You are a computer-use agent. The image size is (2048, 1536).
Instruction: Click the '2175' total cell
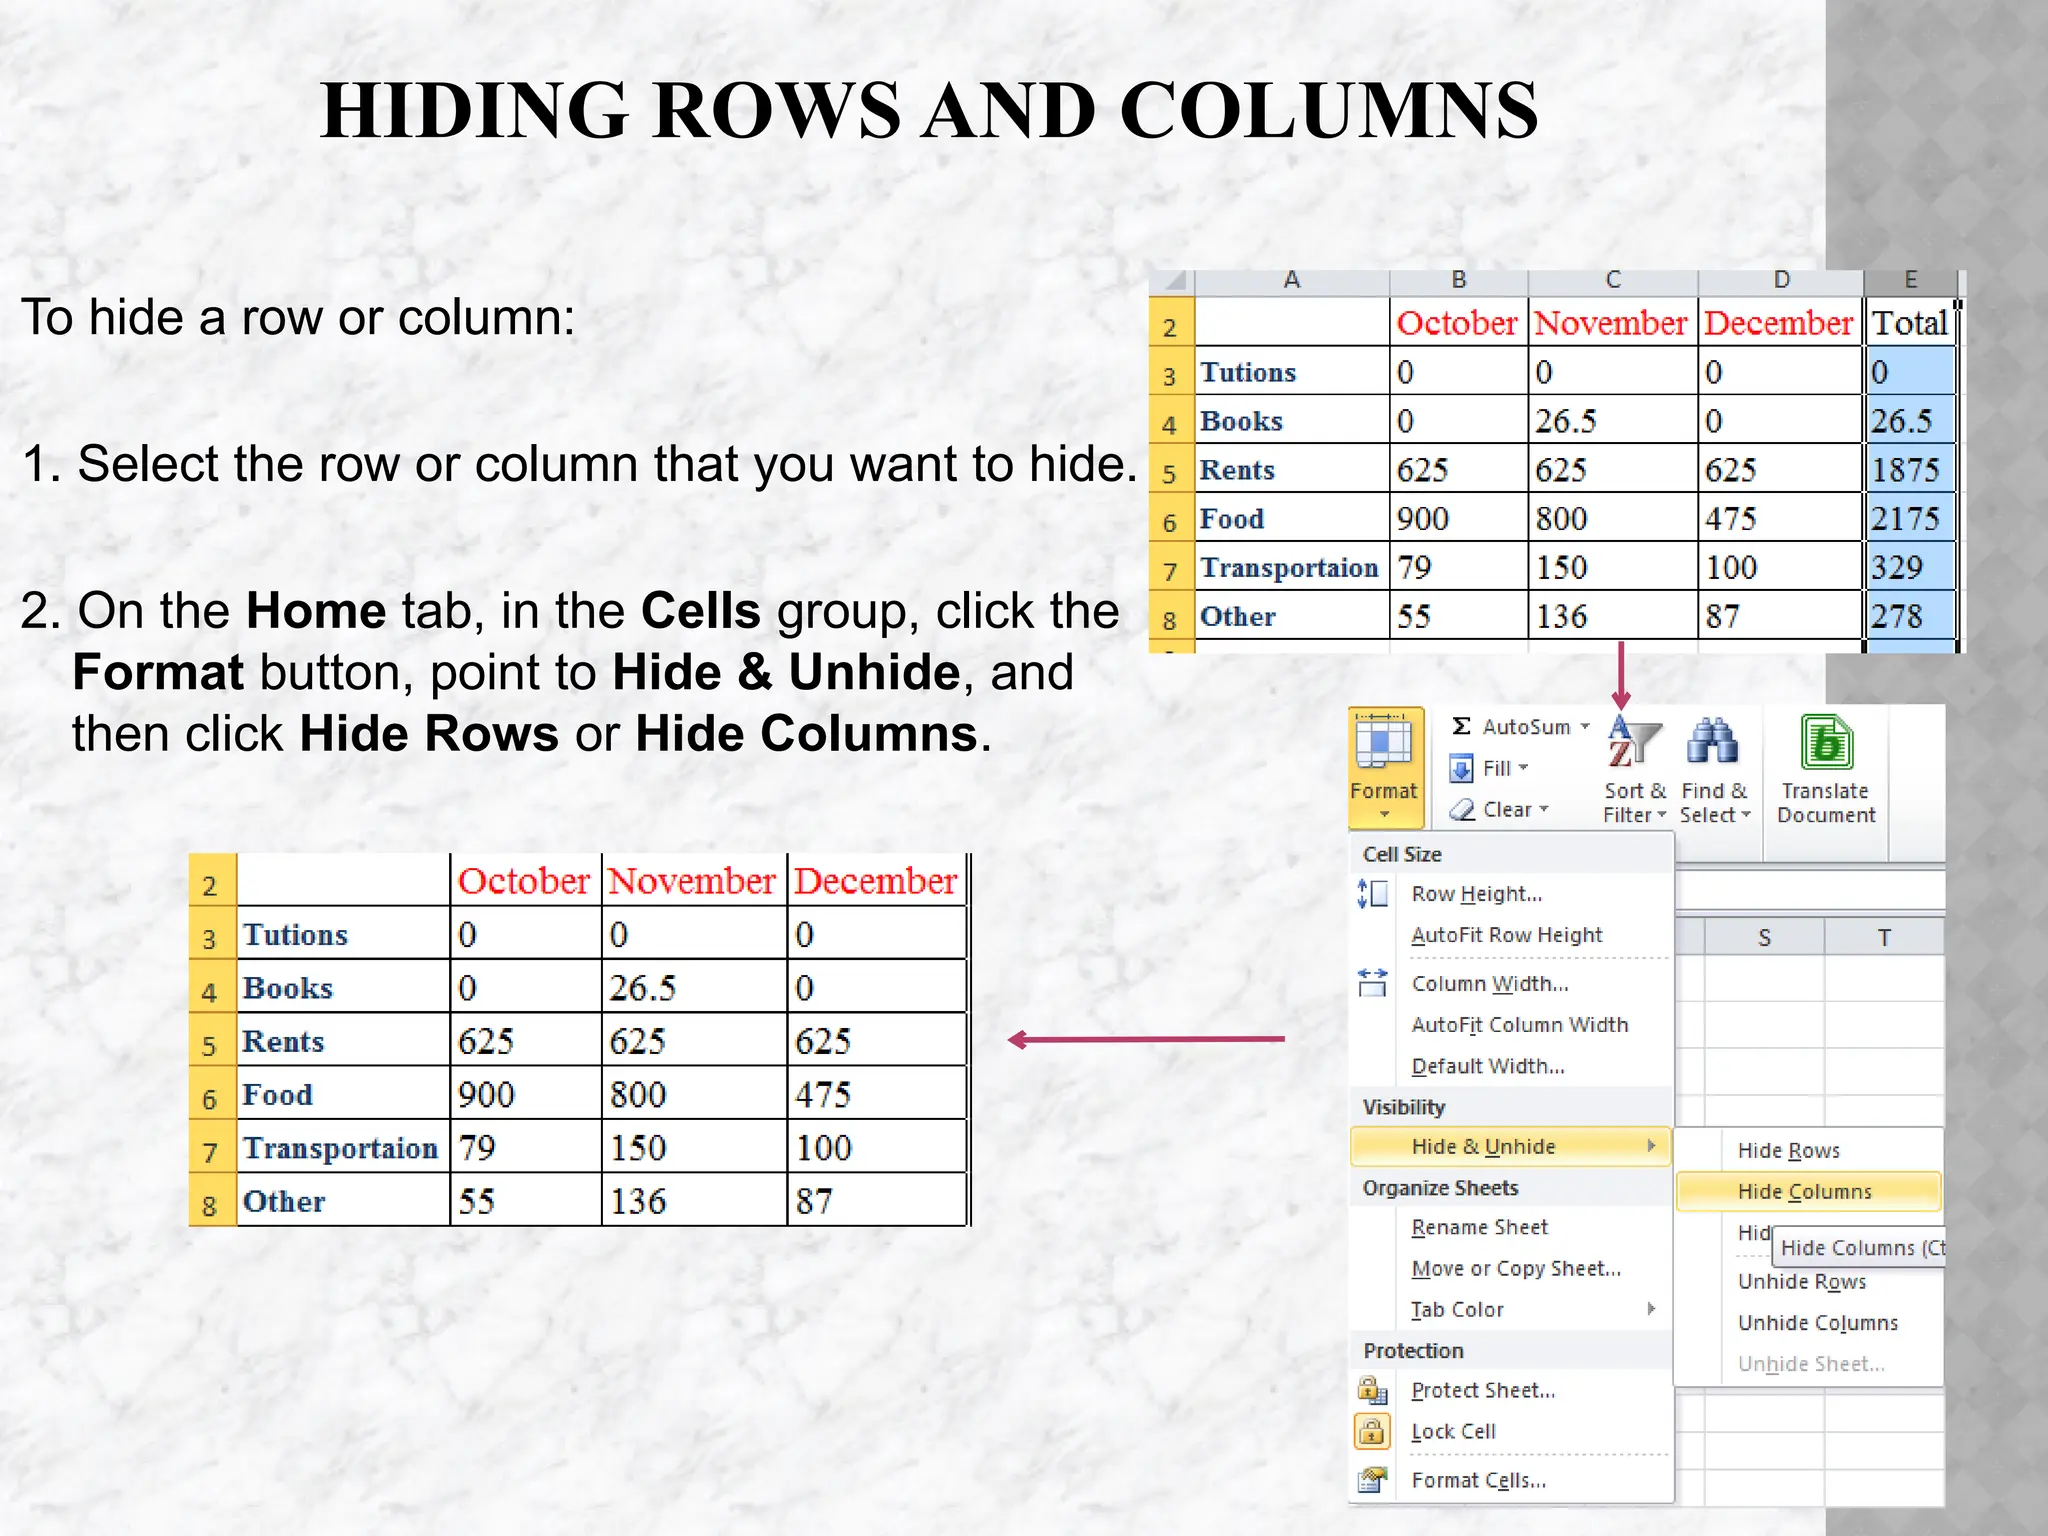coord(1910,519)
